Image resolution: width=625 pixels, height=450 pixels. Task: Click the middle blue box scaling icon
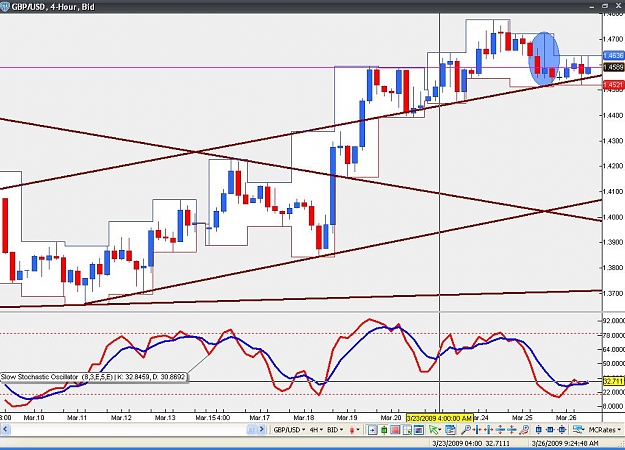550,430
